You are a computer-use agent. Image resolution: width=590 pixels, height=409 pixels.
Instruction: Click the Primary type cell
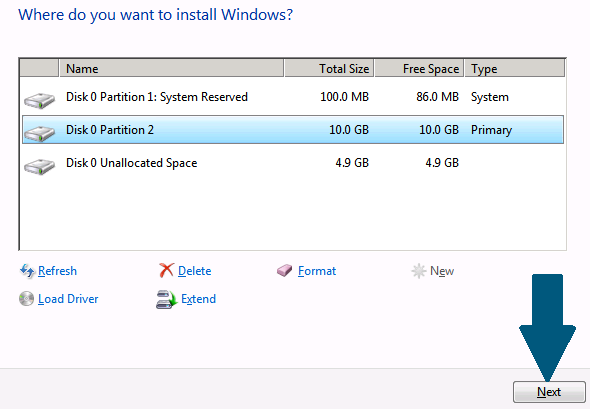click(x=491, y=130)
